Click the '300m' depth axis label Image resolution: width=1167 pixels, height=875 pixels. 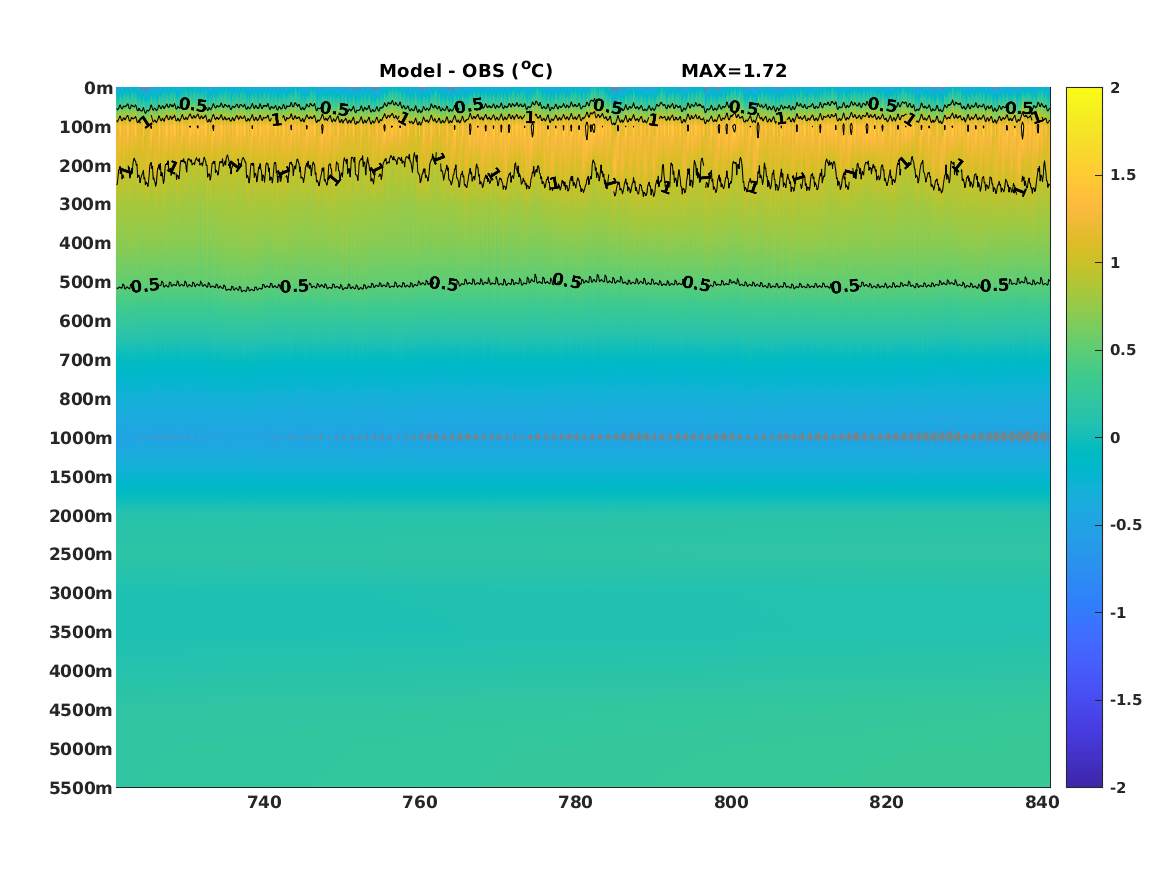tap(86, 205)
